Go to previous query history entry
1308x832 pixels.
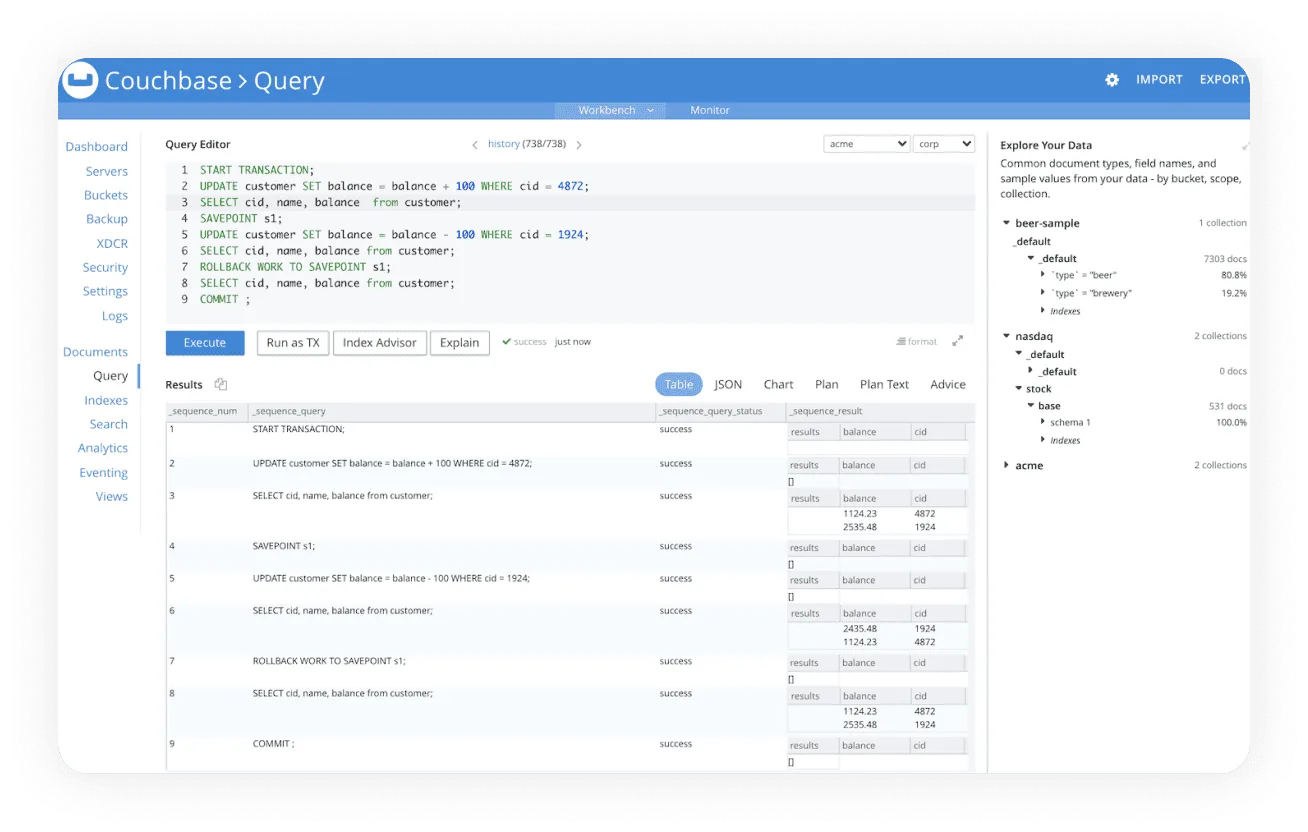click(x=475, y=145)
